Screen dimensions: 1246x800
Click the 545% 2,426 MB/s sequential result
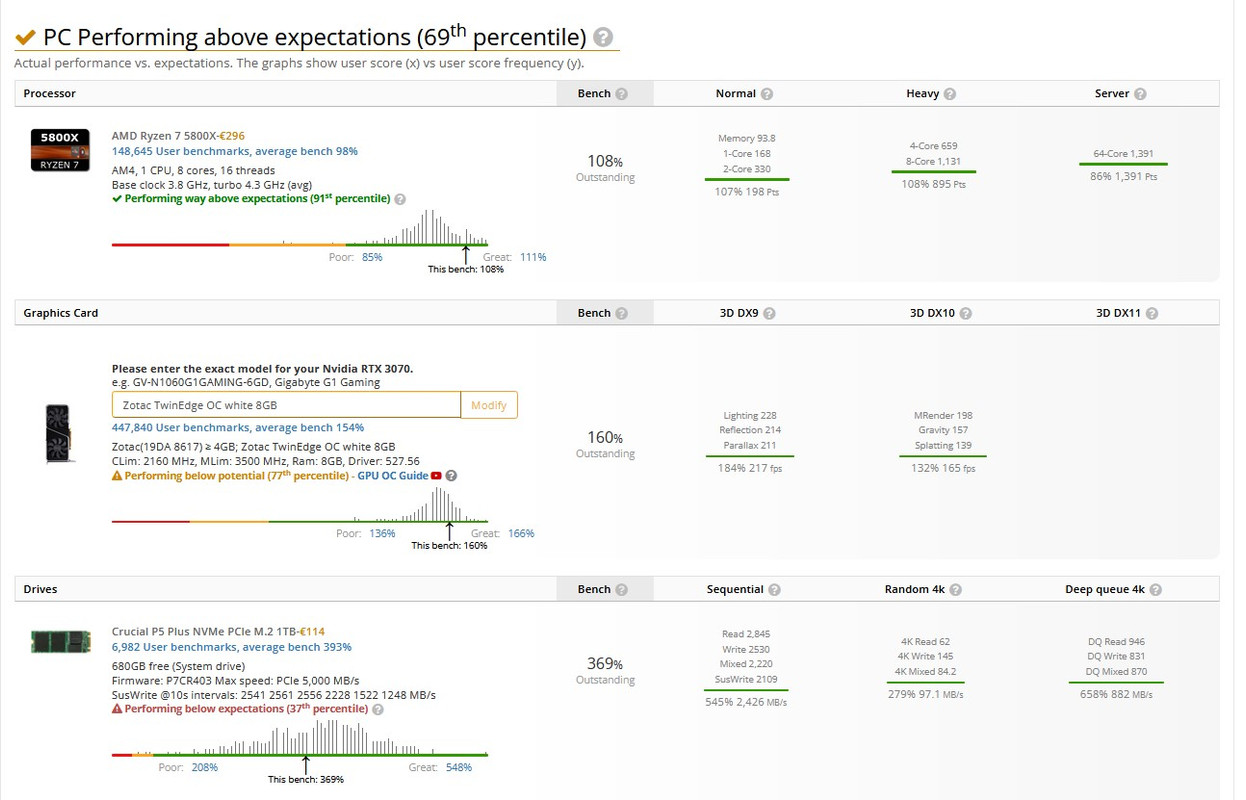click(746, 702)
